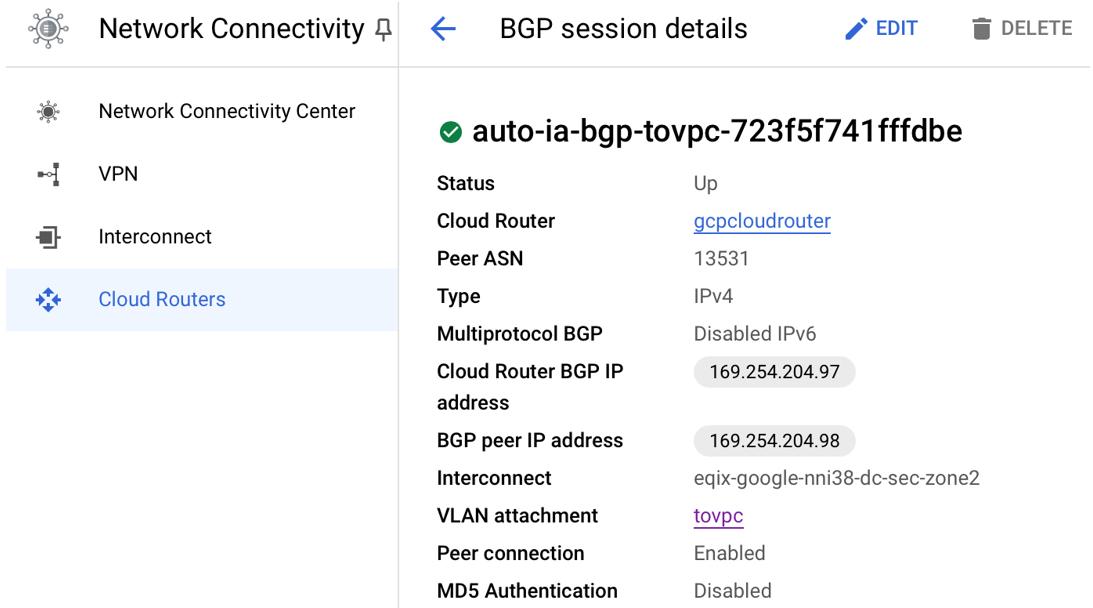
Task: Open Network Connectivity Center in the sidebar
Action: (226, 112)
